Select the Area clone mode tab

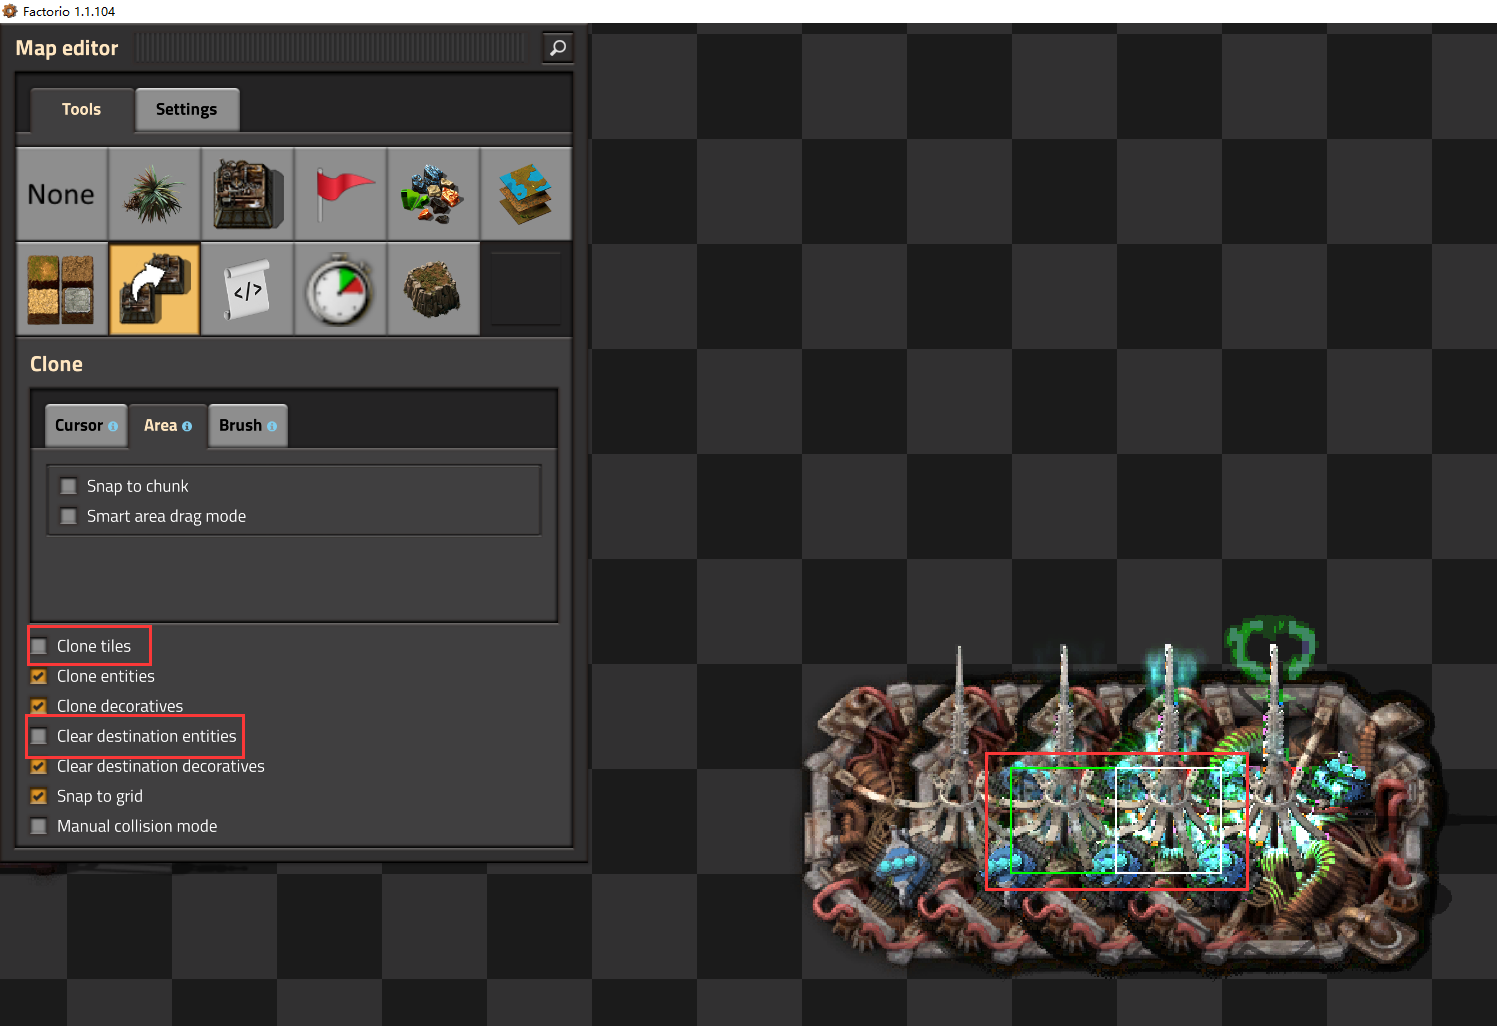click(168, 426)
